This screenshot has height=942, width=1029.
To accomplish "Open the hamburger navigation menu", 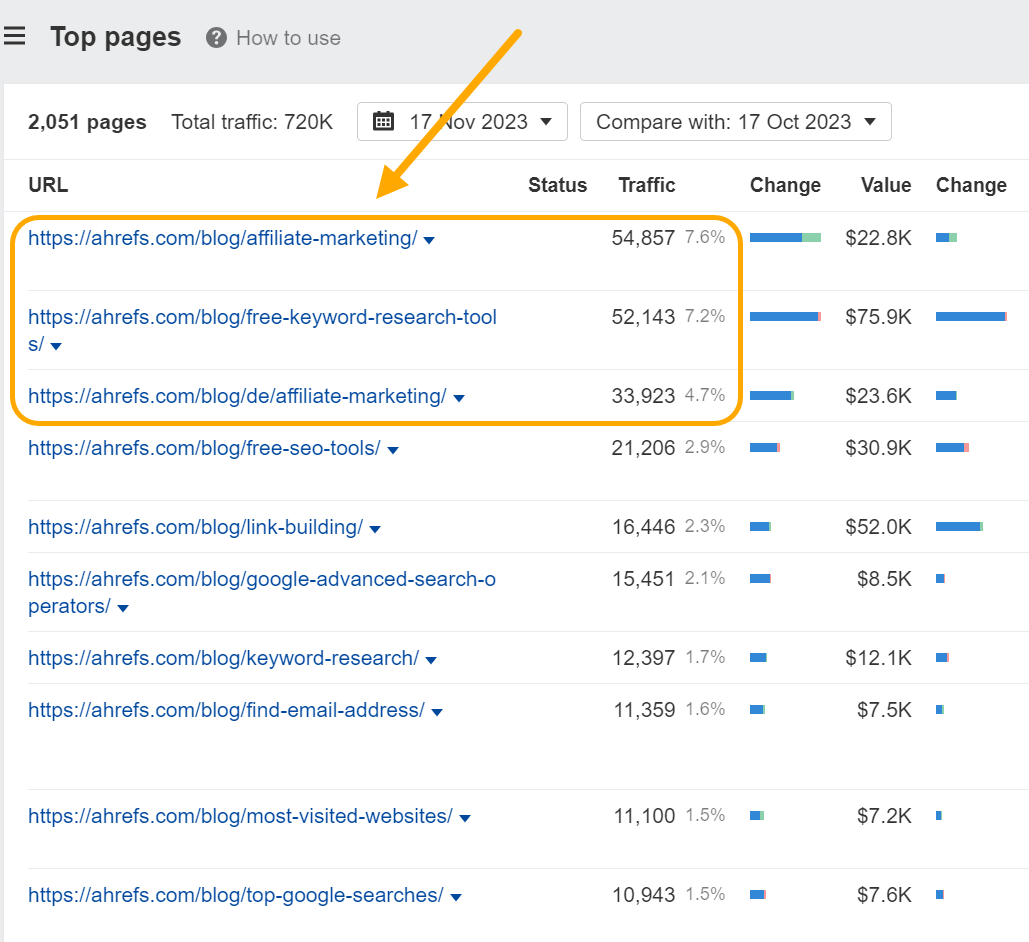I will pyautogui.click(x=15, y=35).
